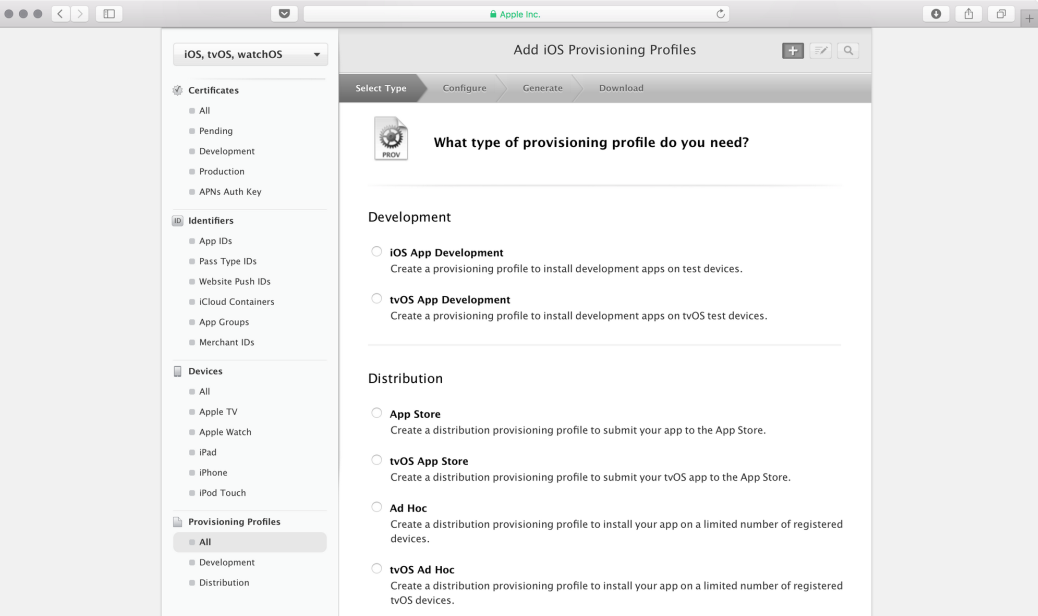Click the Devices section phone icon
This screenshot has height=616, width=1038.
coord(177,371)
